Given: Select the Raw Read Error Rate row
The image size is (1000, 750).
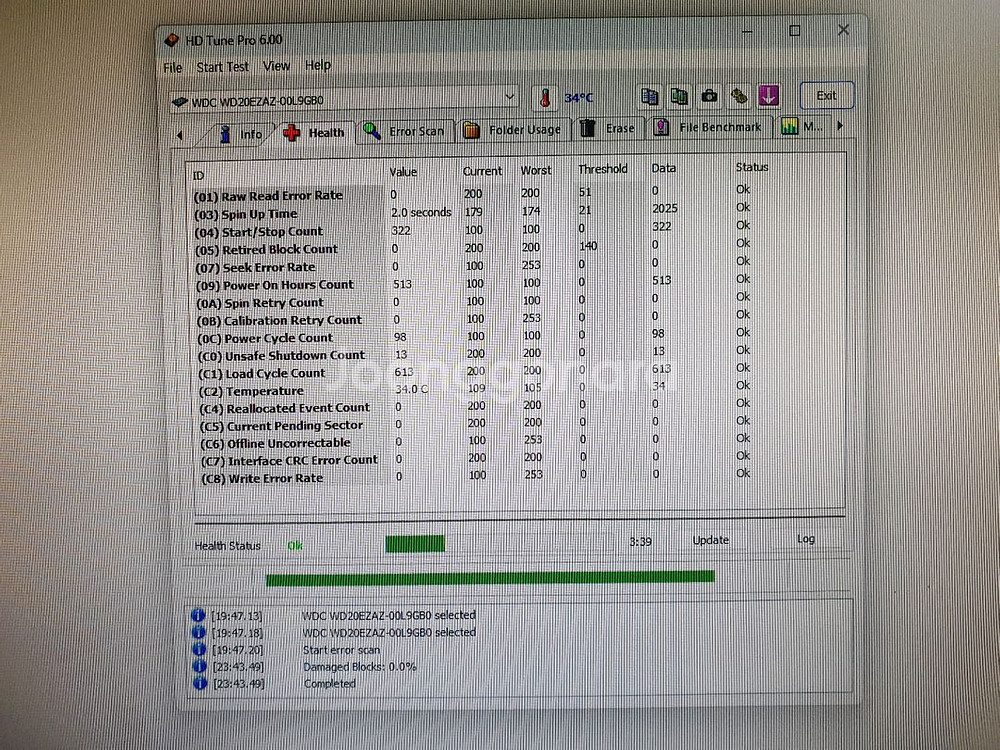Looking at the screenshot, I should pyautogui.click(x=473, y=193).
